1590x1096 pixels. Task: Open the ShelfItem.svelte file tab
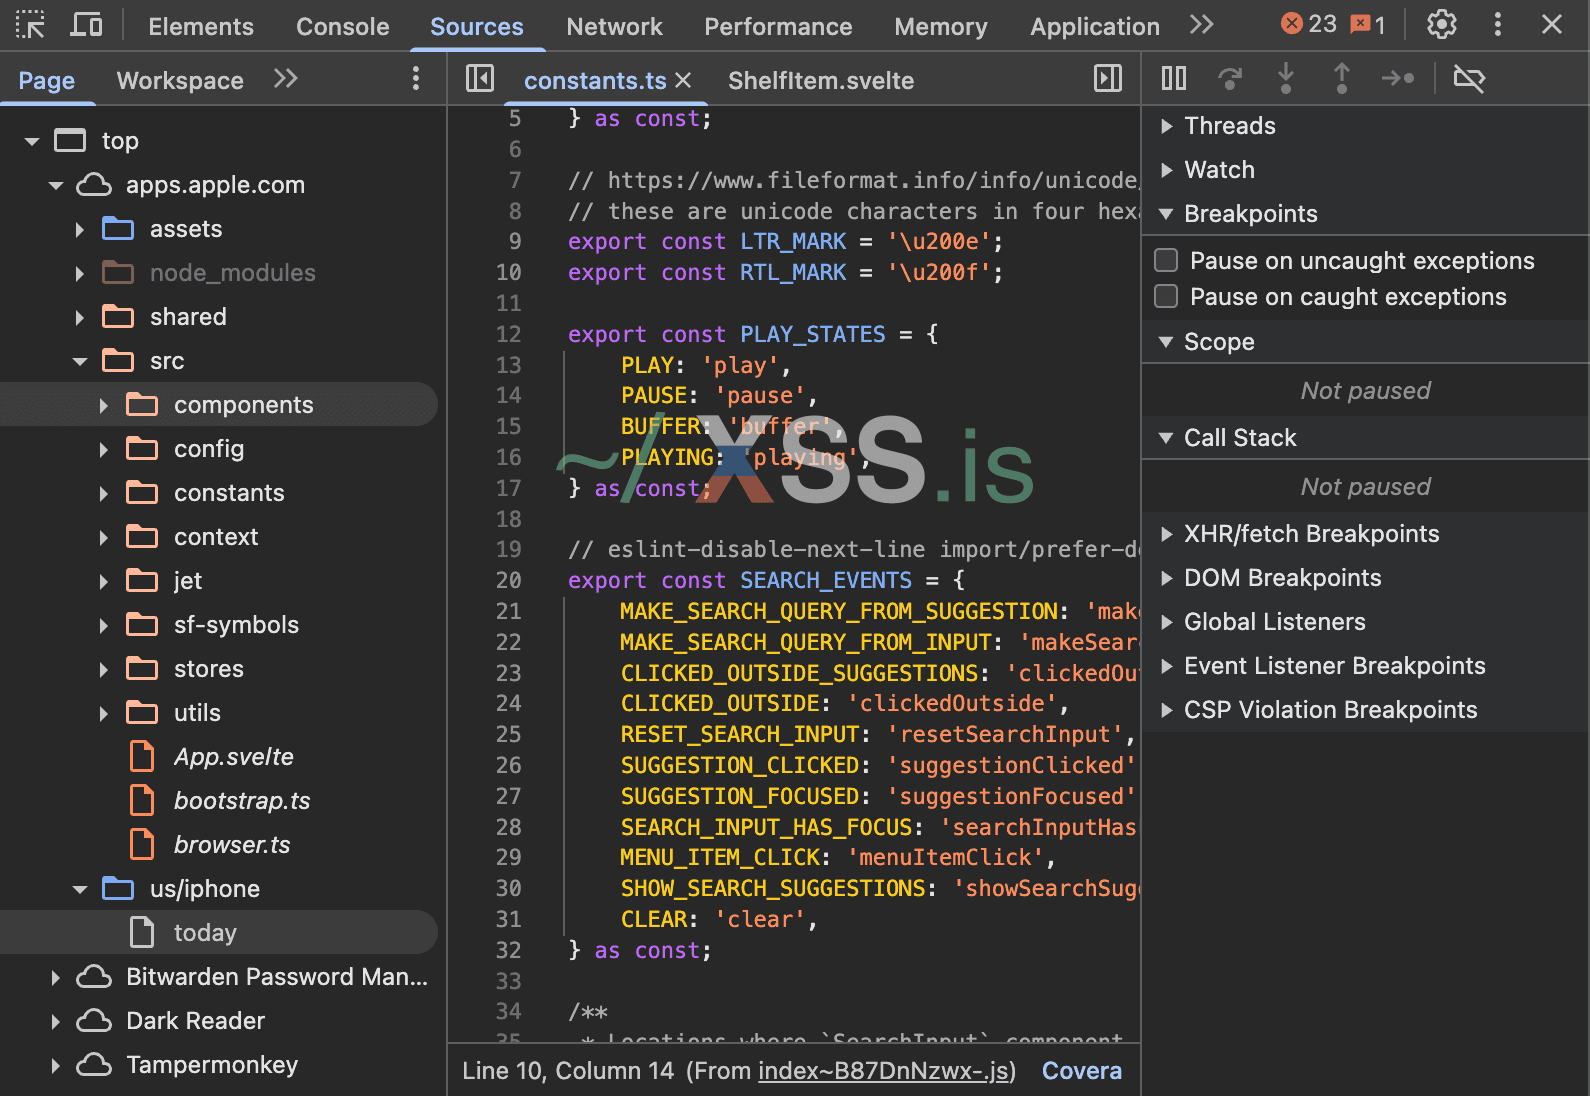coord(820,81)
